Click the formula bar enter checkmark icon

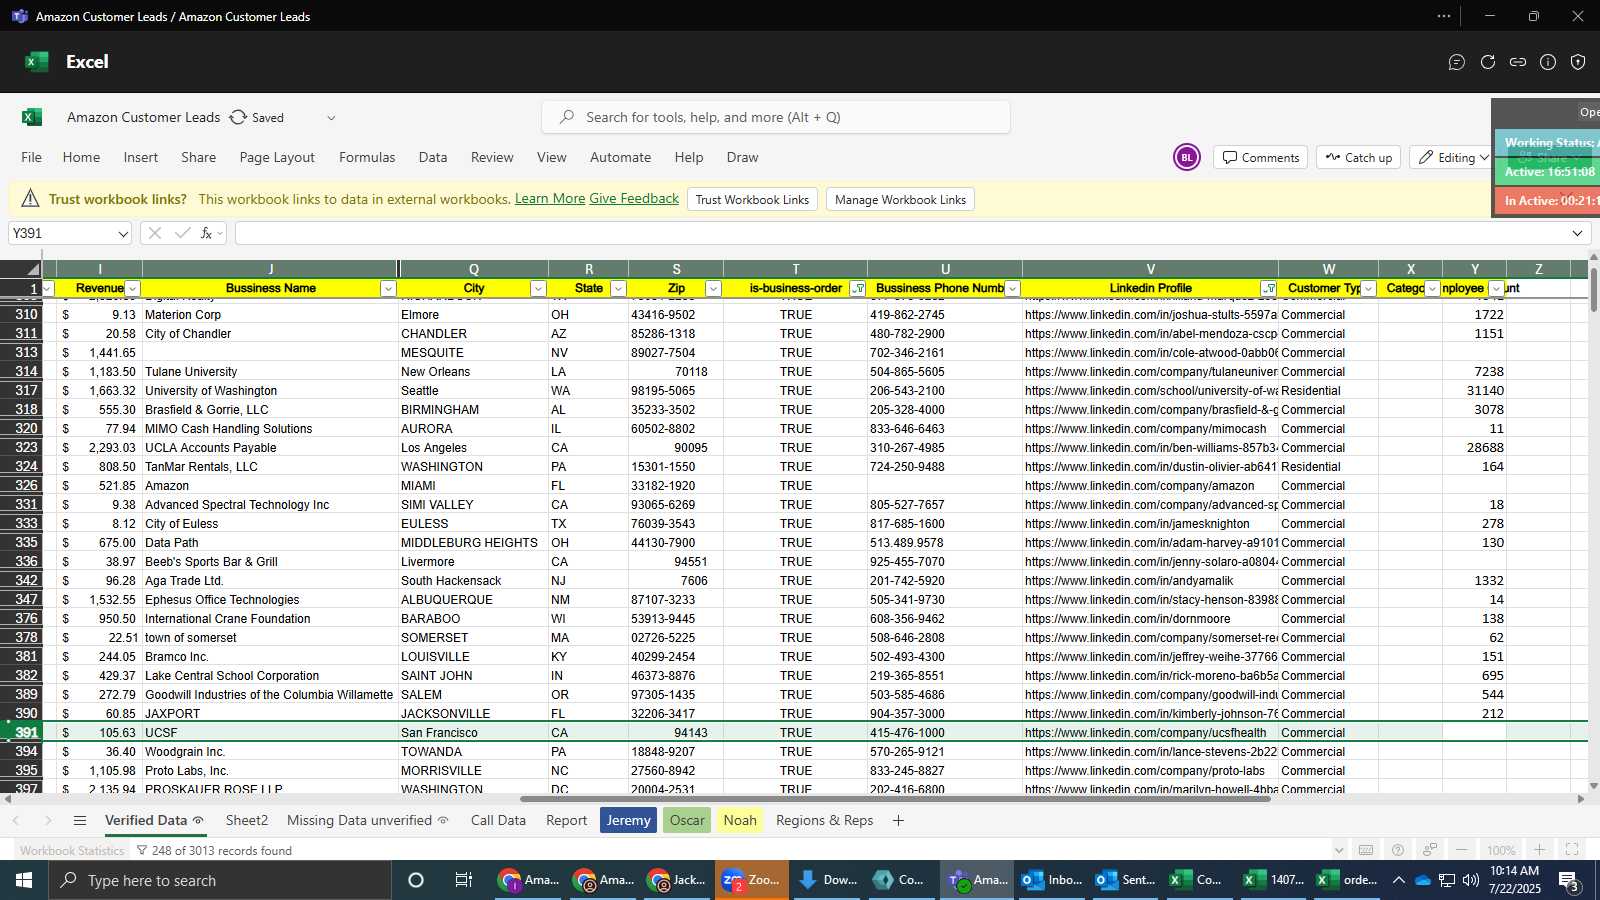pos(182,233)
